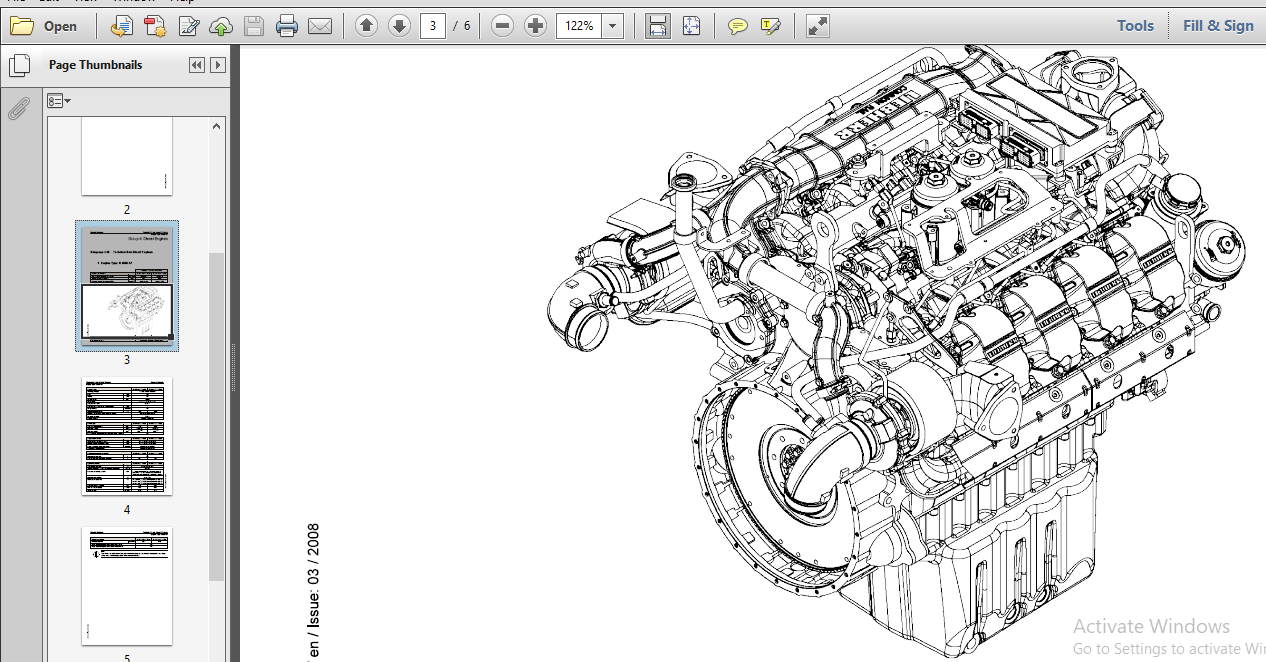Viewport: 1266px width, 662px height.
Task: Go to next page with down arrow
Action: pos(399,26)
